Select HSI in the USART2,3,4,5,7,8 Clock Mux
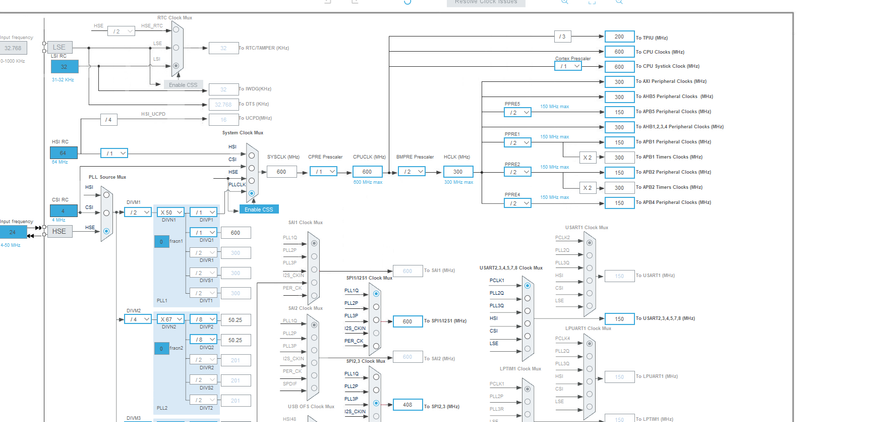The image size is (875, 422). click(527, 324)
